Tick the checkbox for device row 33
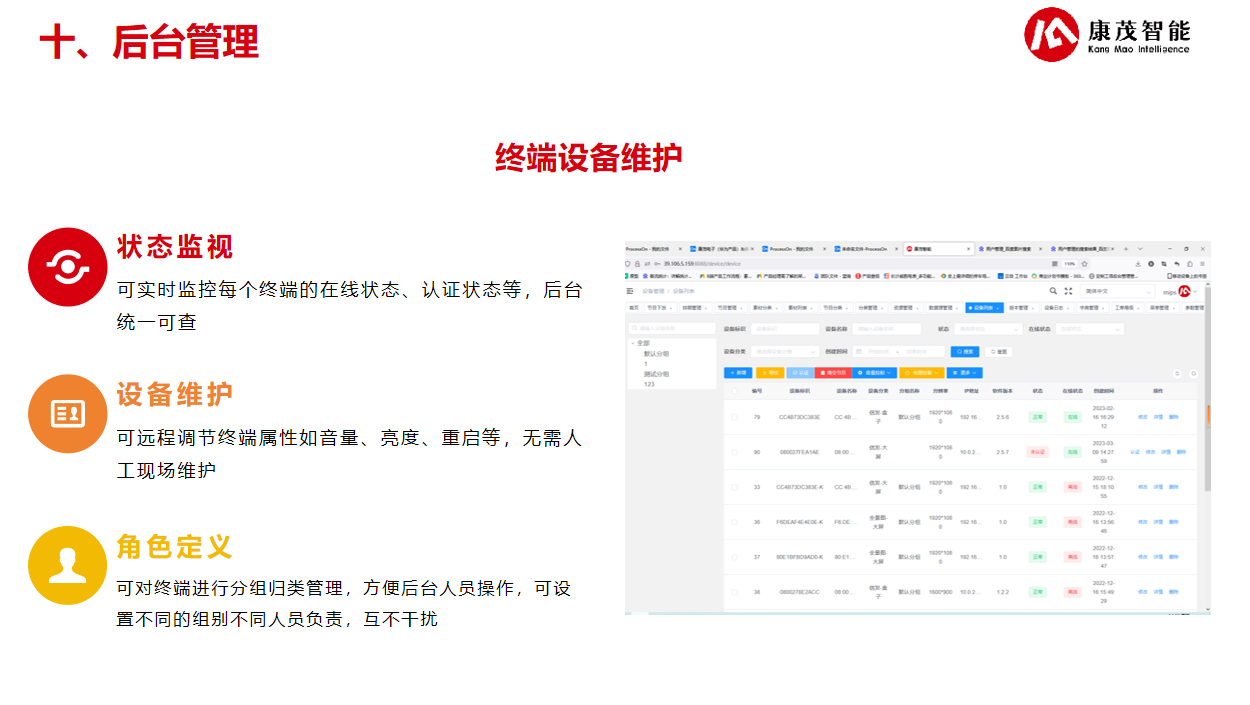Screen dimensions: 1250x705 tap(735, 487)
